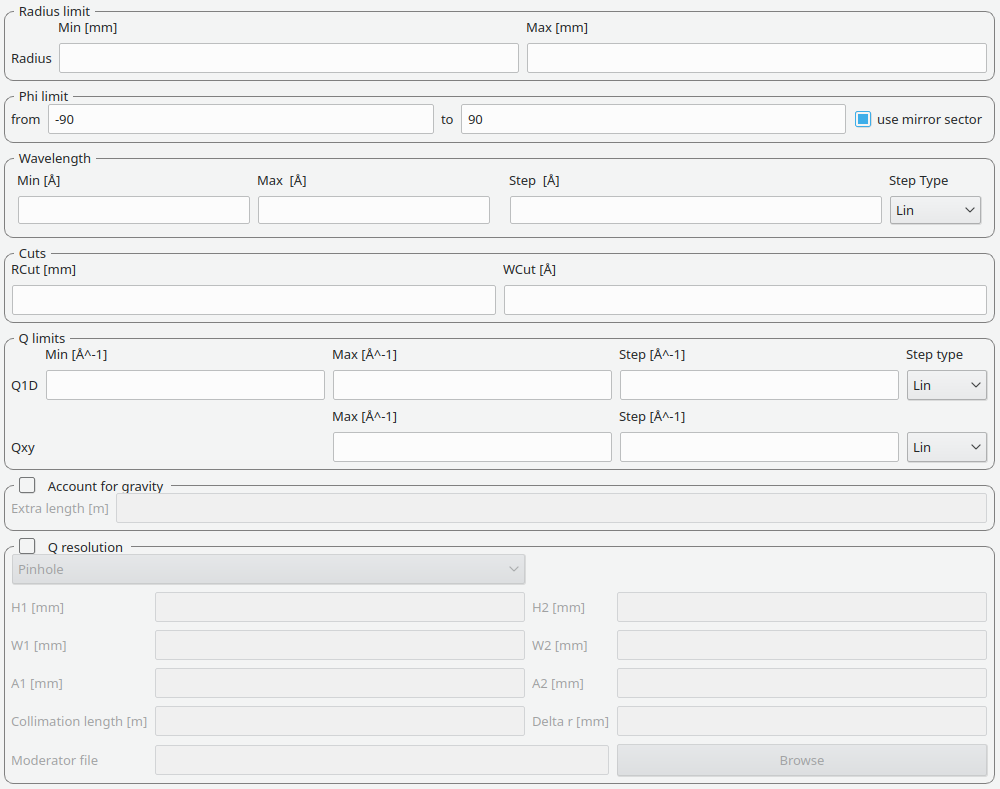
Task: Click the Q1D Min input field
Action: point(185,385)
